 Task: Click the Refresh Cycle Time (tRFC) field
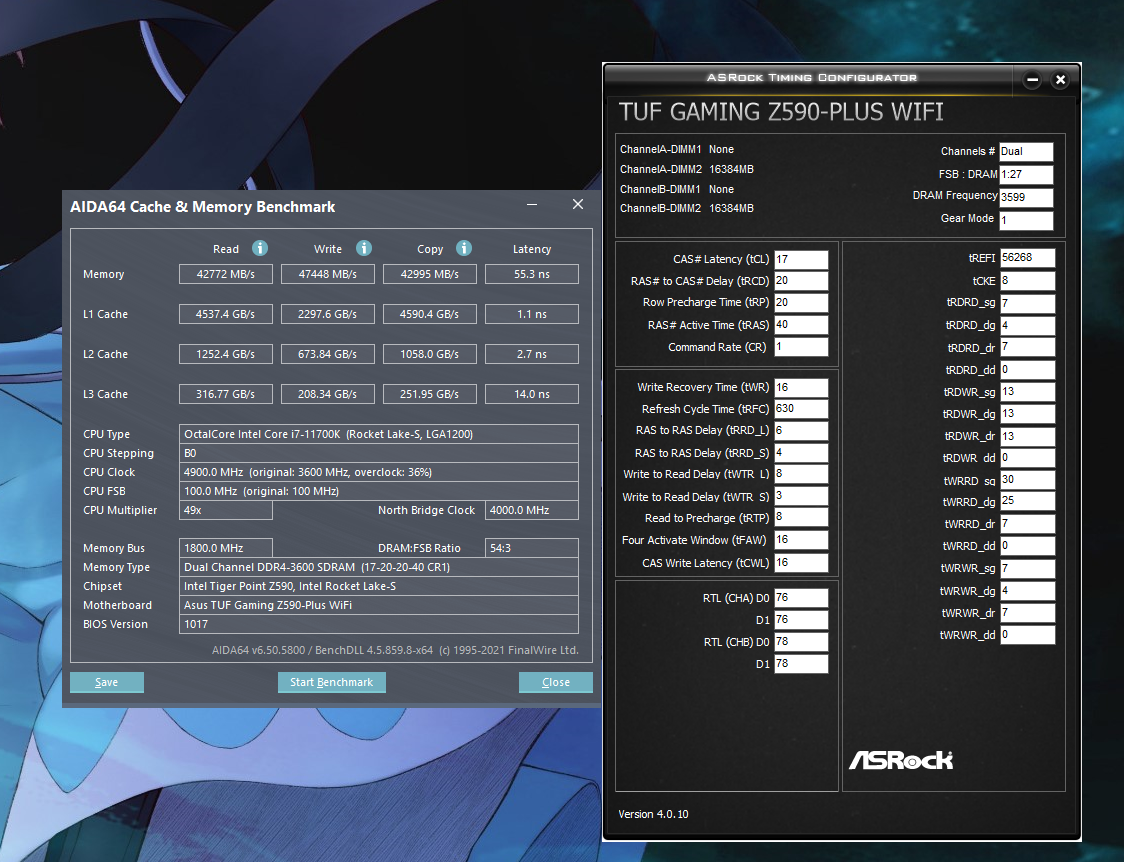(801, 408)
